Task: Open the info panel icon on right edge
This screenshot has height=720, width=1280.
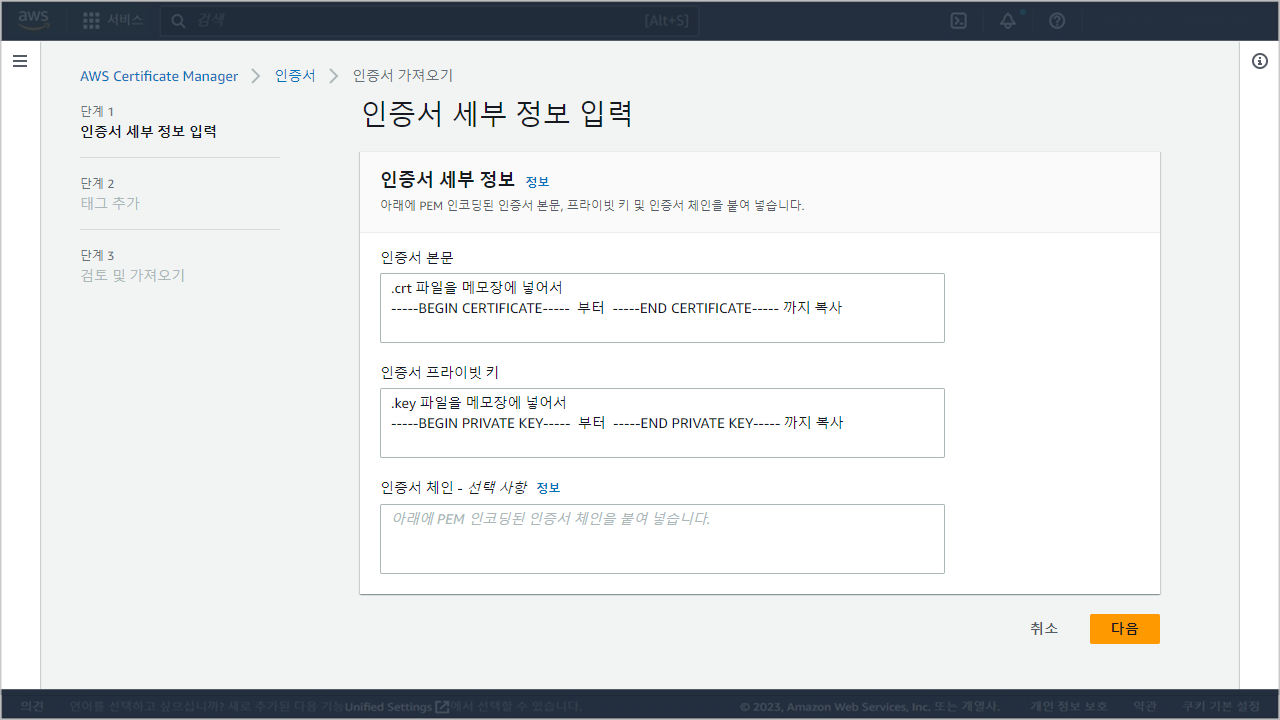Action: pyautogui.click(x=1260, y=61)
